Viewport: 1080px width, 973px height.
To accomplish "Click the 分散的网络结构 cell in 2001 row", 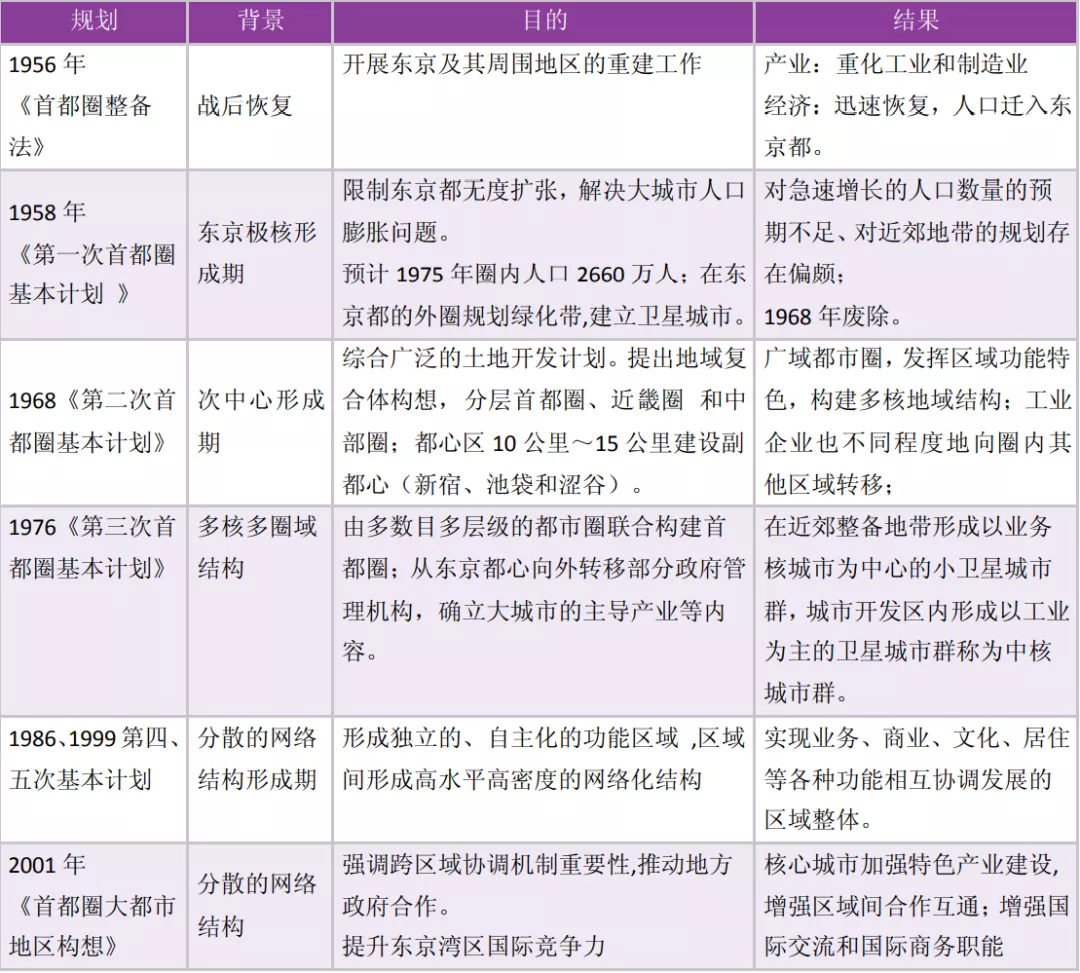I will [260, 906].
